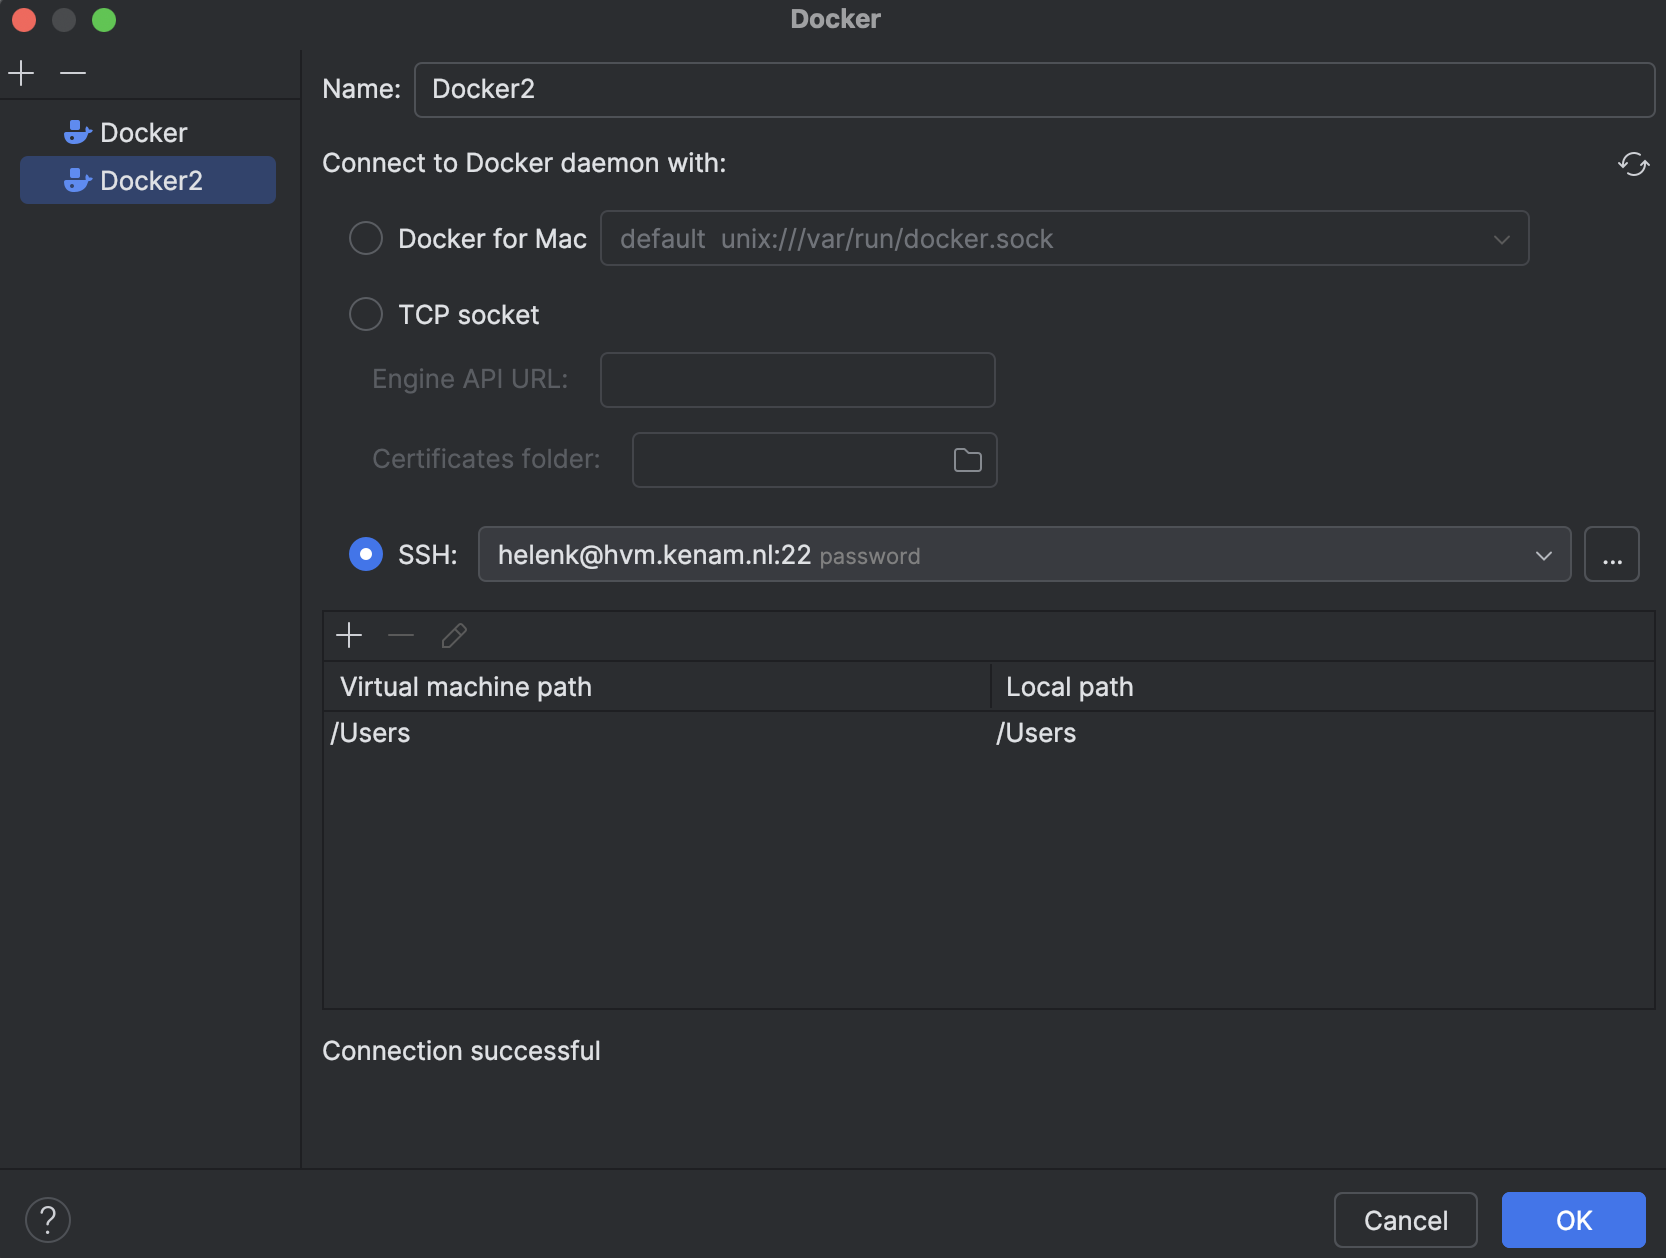Image resolution: width=1666 pixels, height=1258 pixels.
Task: Select the TCP socket radio button
Action: tap(366, 315)
